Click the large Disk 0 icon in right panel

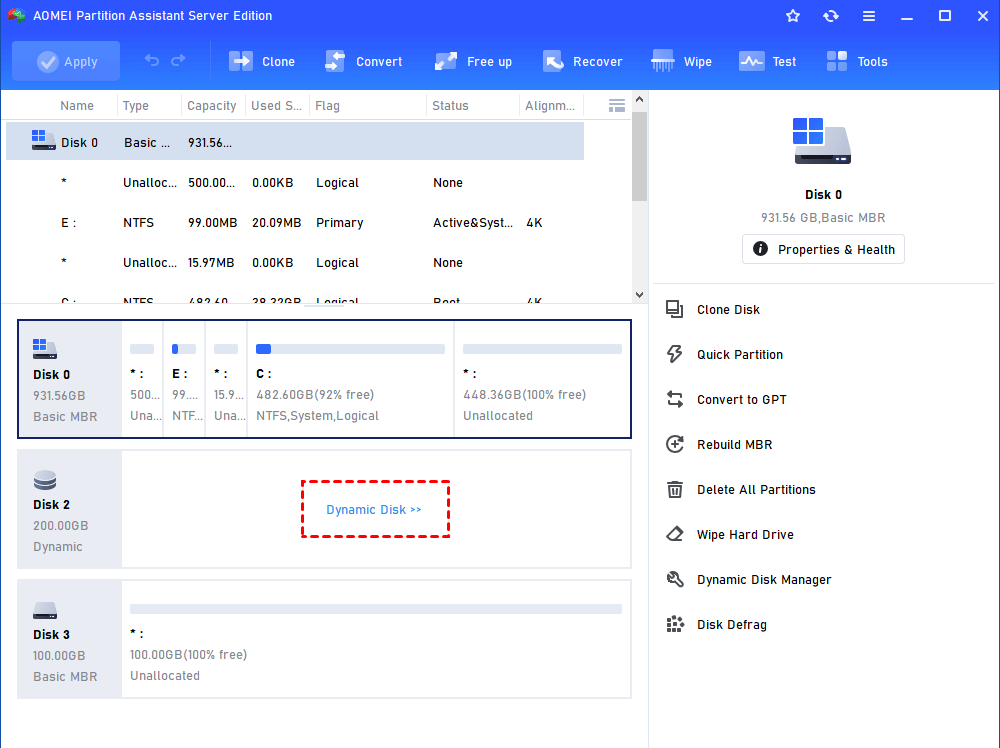[x=822, y=141]
